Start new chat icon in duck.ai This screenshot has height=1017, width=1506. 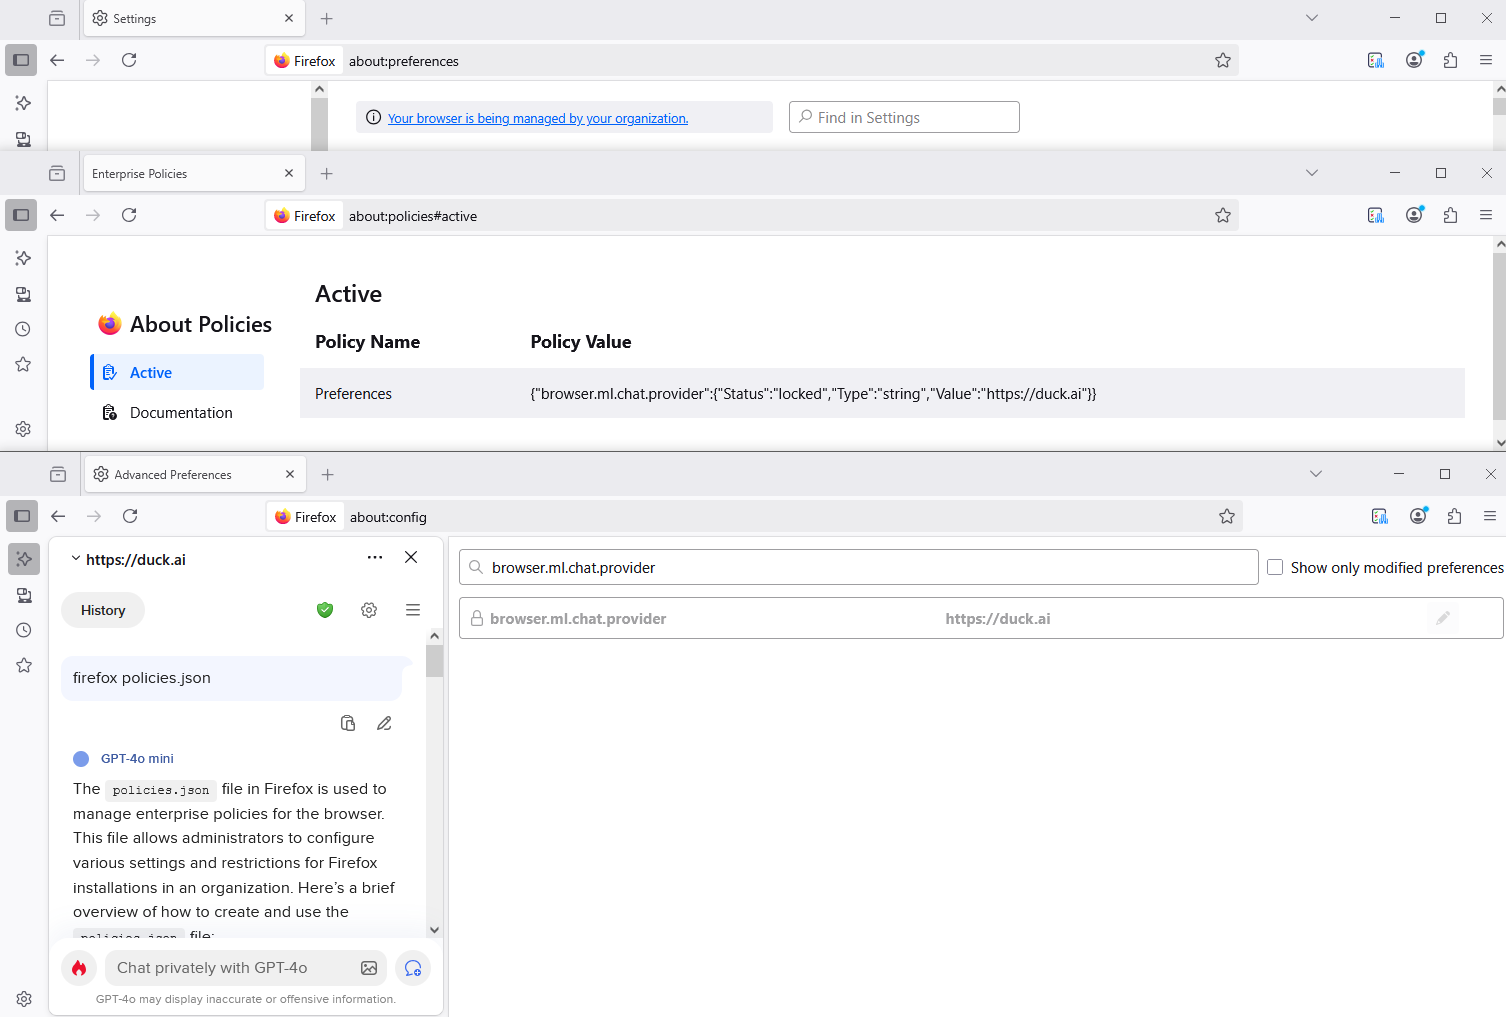[413, 968]
